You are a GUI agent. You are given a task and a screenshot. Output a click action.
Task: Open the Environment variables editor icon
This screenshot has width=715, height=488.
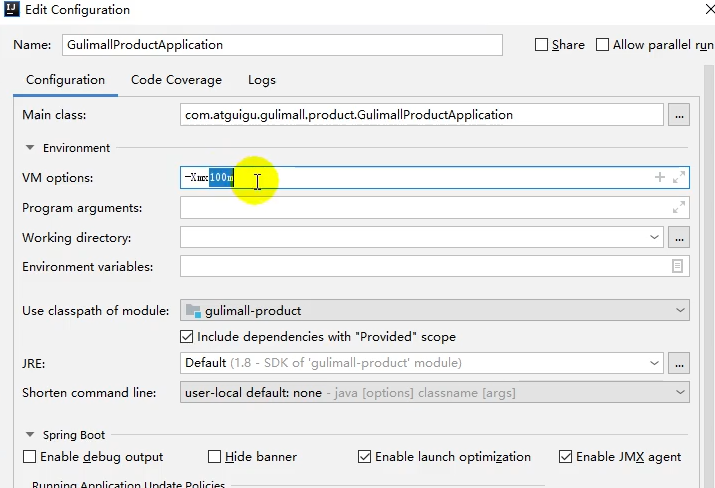(678, 267)
